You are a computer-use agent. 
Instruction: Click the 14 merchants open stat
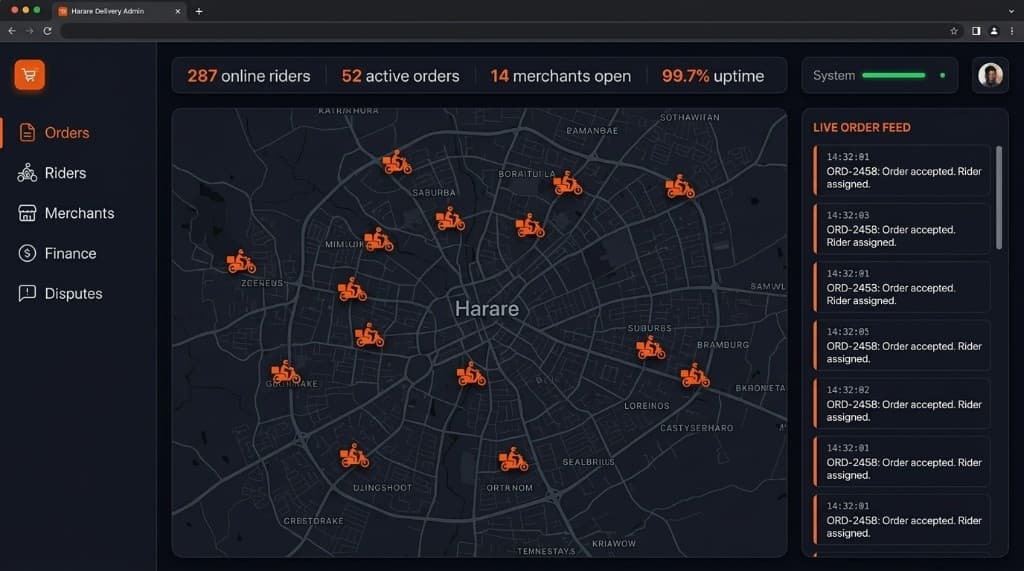(560, 76)
